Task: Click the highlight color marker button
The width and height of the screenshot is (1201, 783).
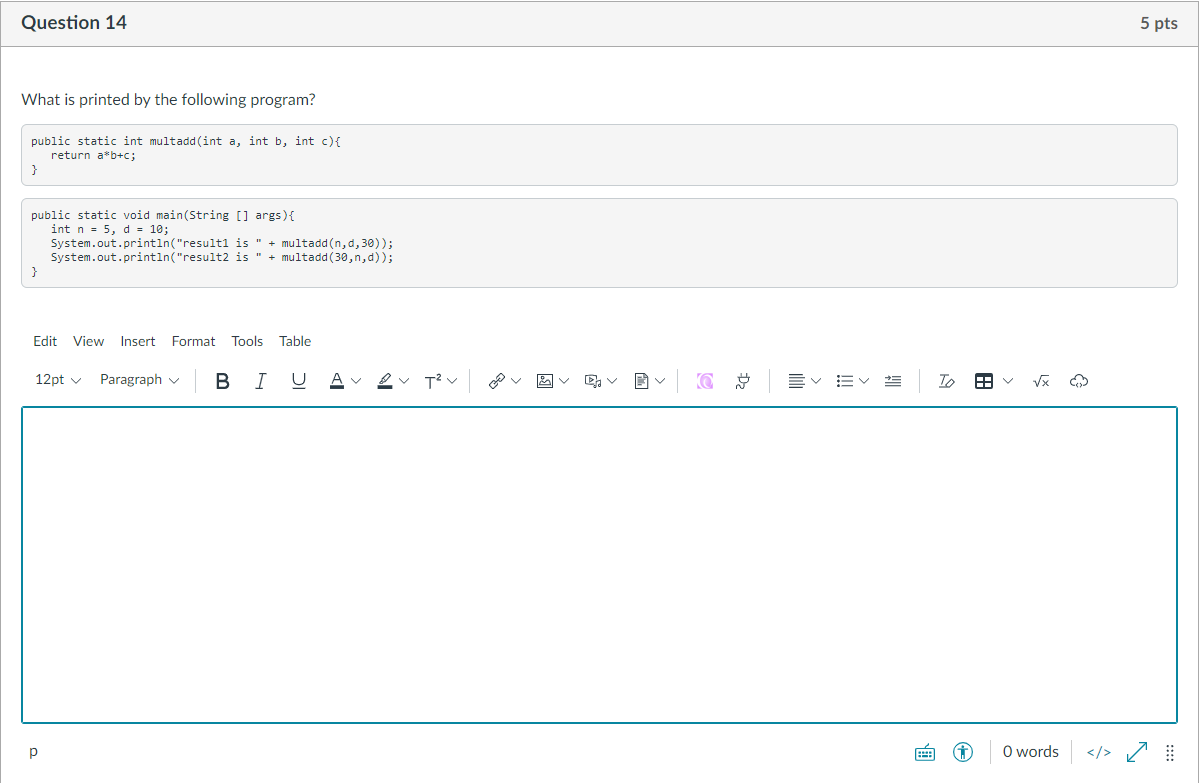Action: coord(385,380)
